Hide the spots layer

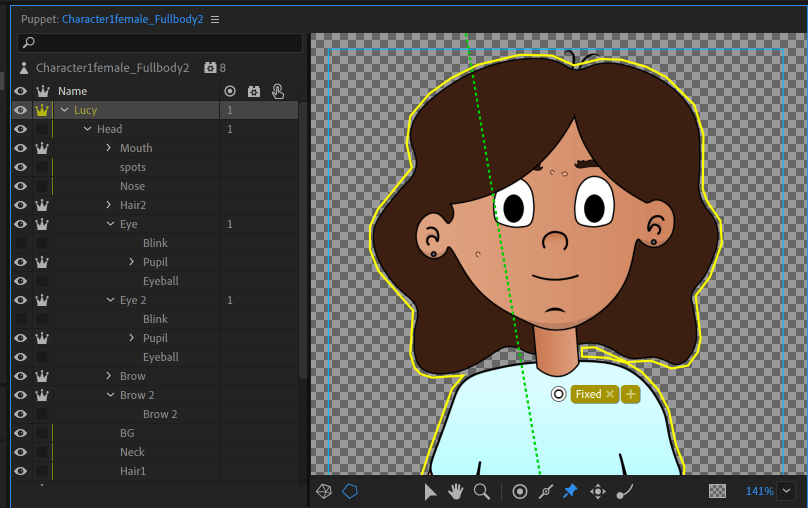pyautogui.click(x=21, y=167)
